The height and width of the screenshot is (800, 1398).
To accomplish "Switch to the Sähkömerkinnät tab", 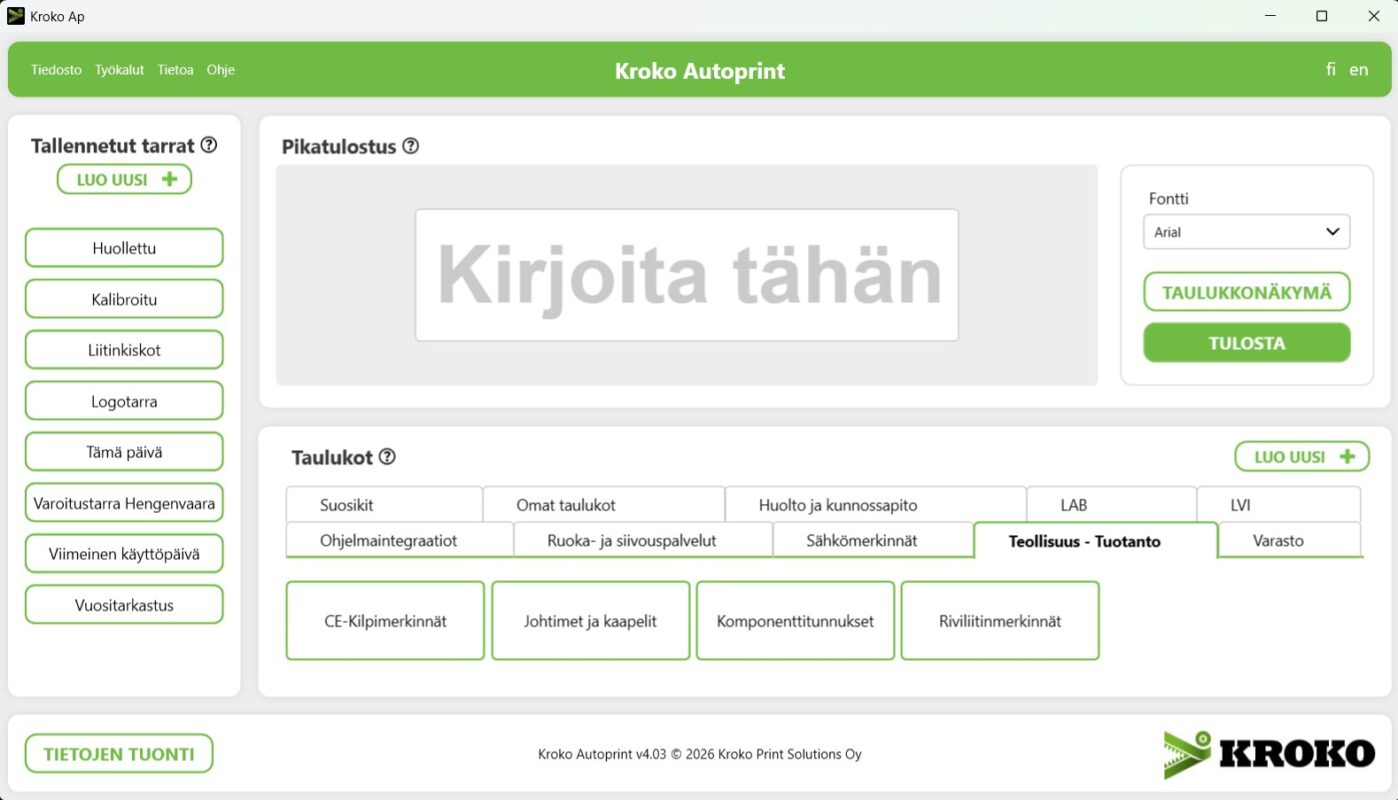I will point(861,540).
